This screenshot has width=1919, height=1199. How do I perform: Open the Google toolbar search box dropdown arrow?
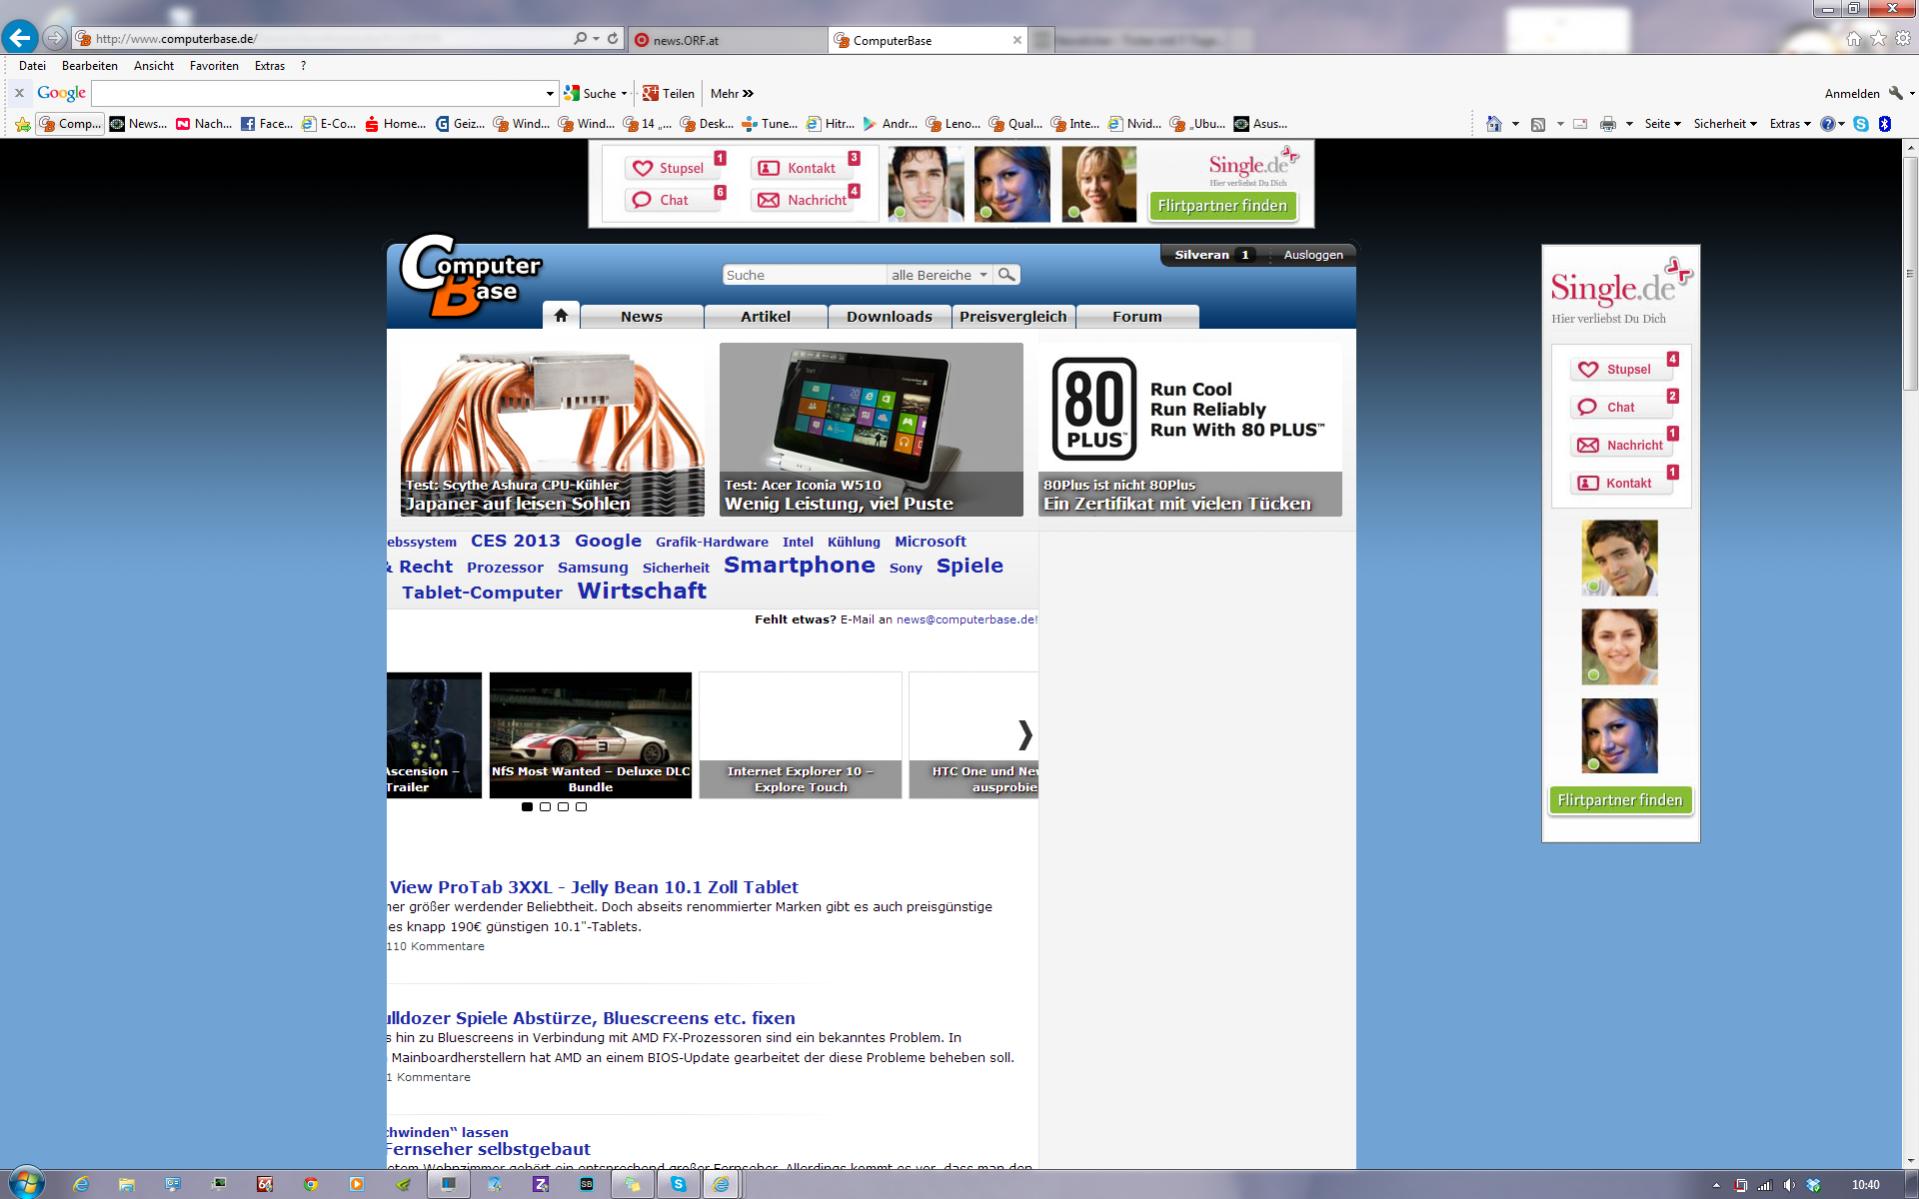549,93
